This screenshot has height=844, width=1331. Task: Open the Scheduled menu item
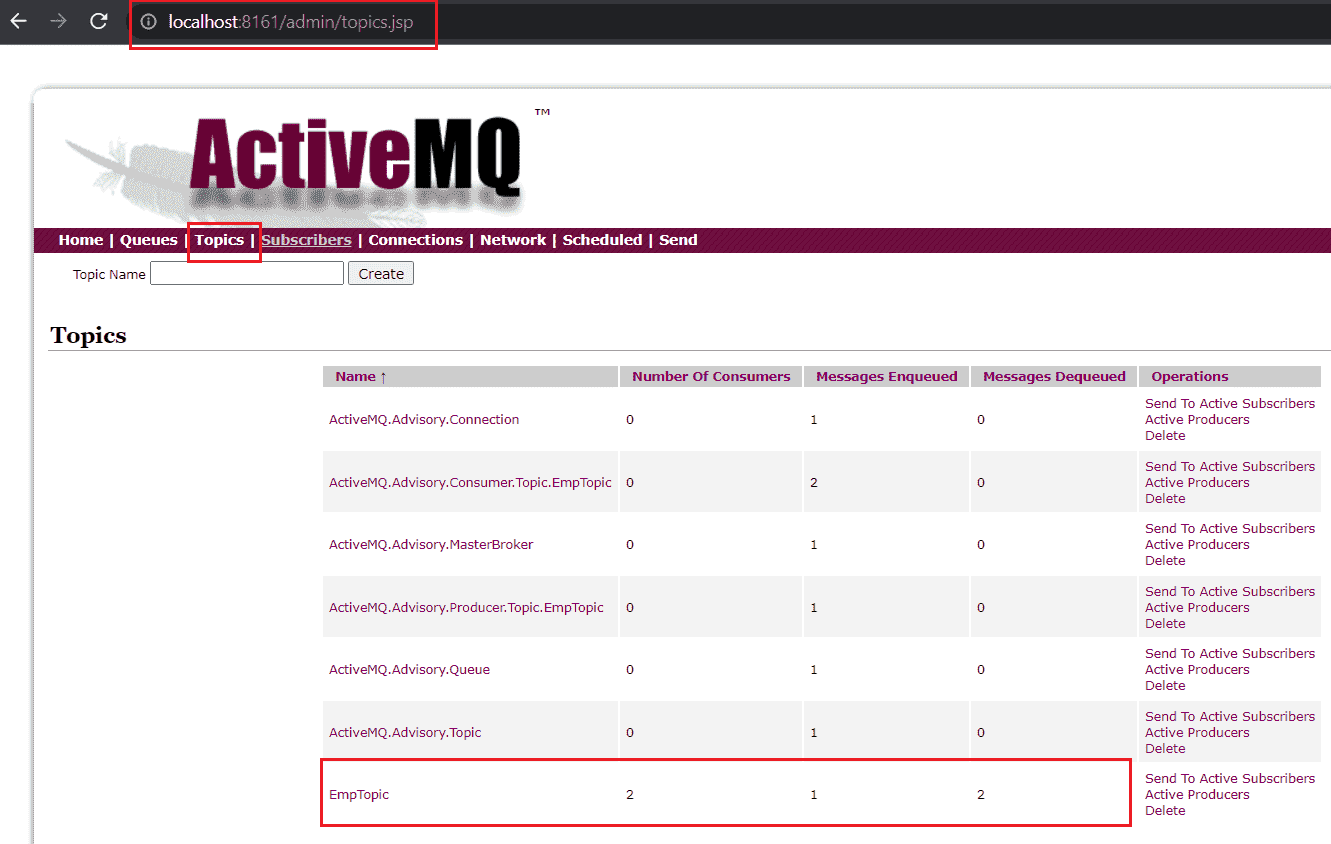click(602, 240)
